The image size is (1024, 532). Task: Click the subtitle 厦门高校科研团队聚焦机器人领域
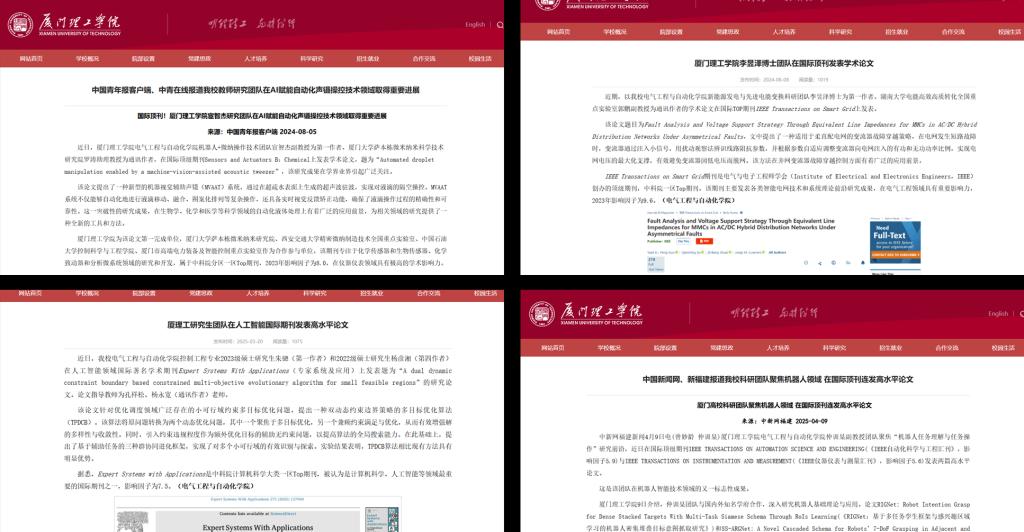784,405
